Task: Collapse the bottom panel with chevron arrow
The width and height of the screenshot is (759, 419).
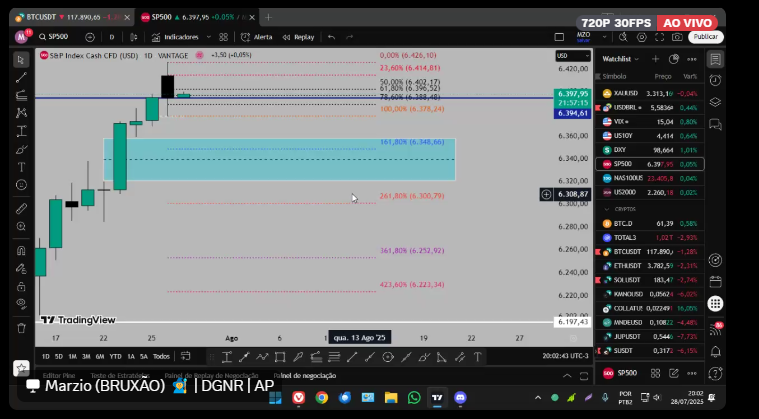Action: [x=566, y=376]
